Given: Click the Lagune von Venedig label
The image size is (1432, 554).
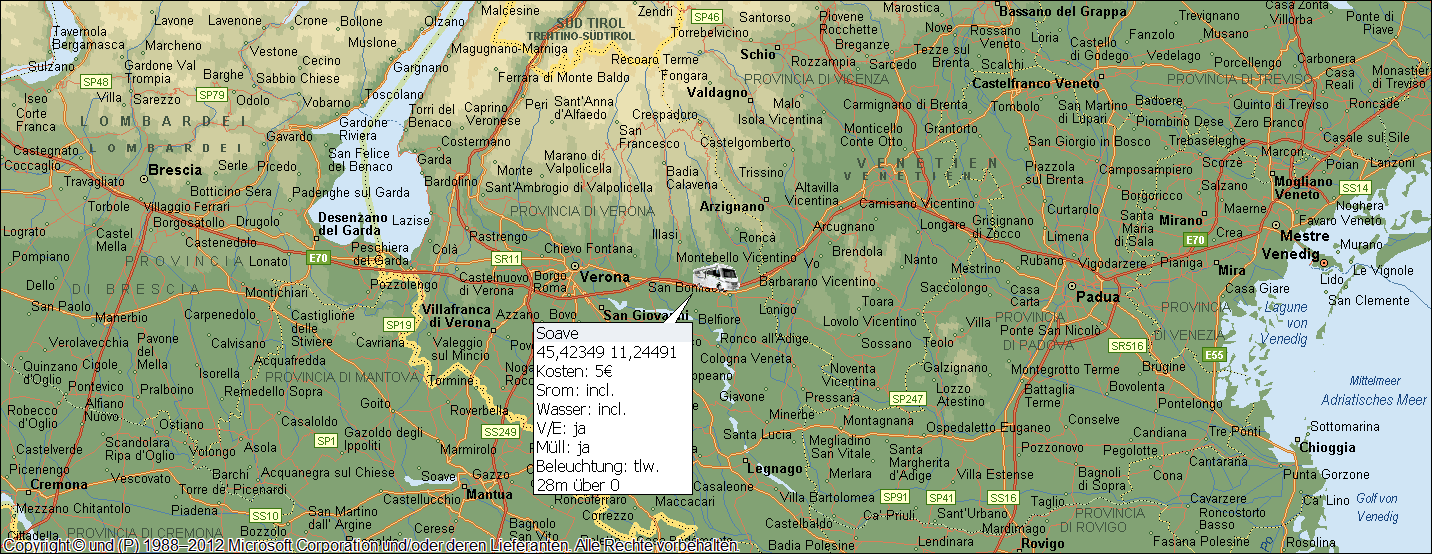Looking at the screenshot, I should (1286, 323).
